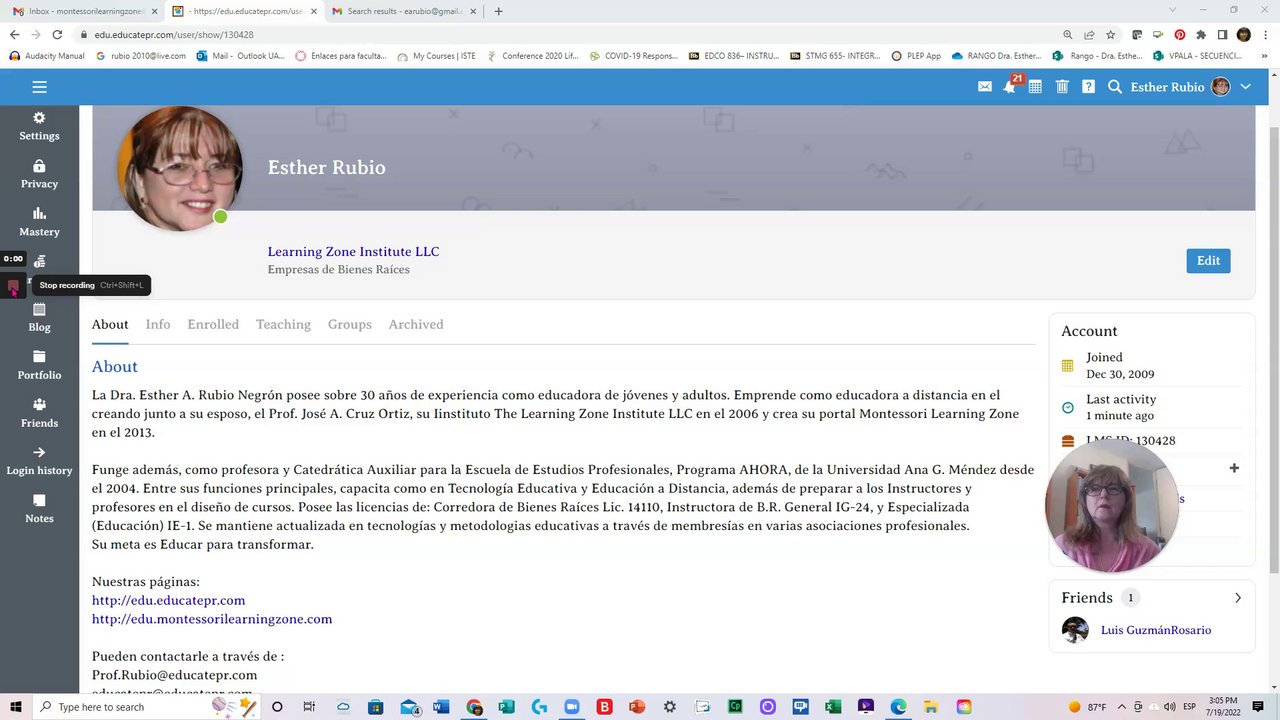Open the hamburger menu in blue header
Image resolution: width=1280 pixels, height=720 pixels.
pyautogui.click(x=39, y=87)
